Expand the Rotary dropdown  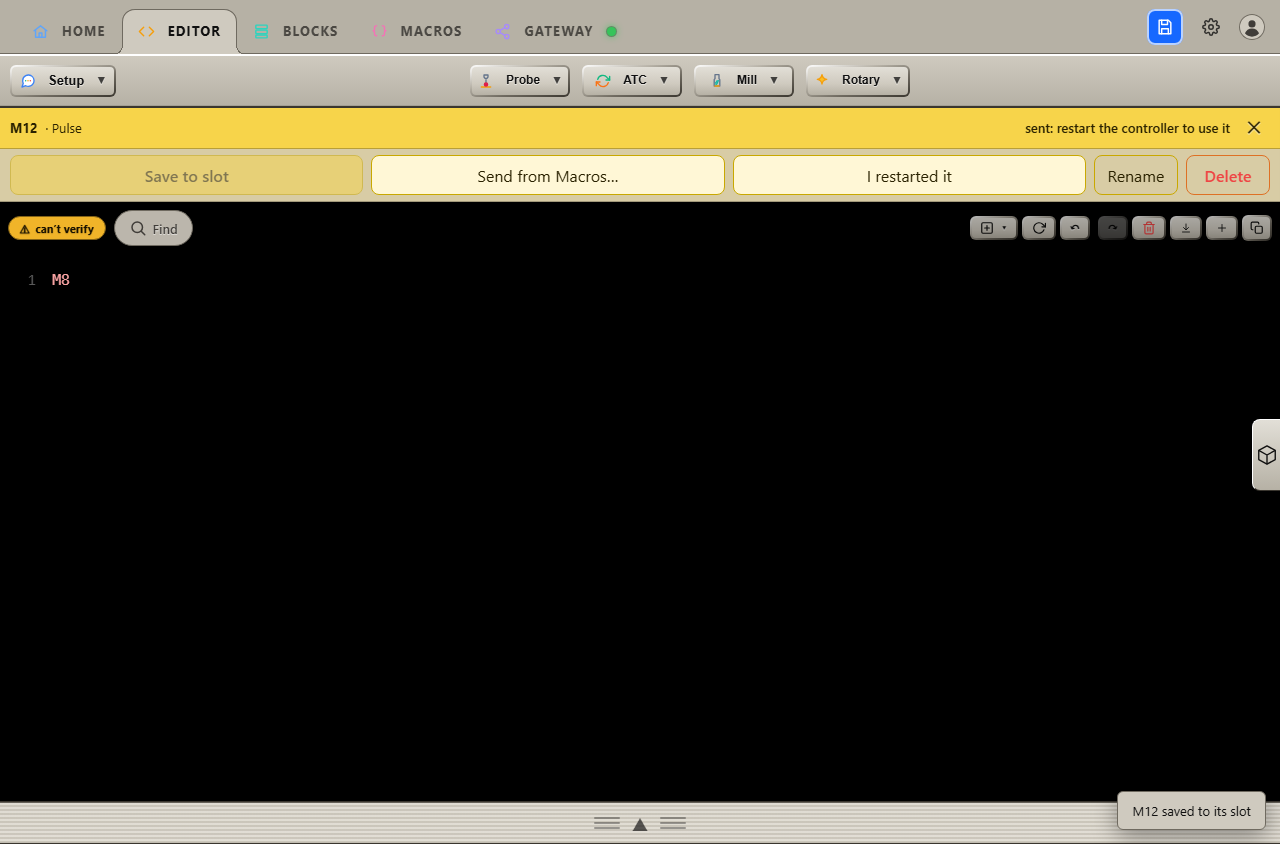(858, 80)
